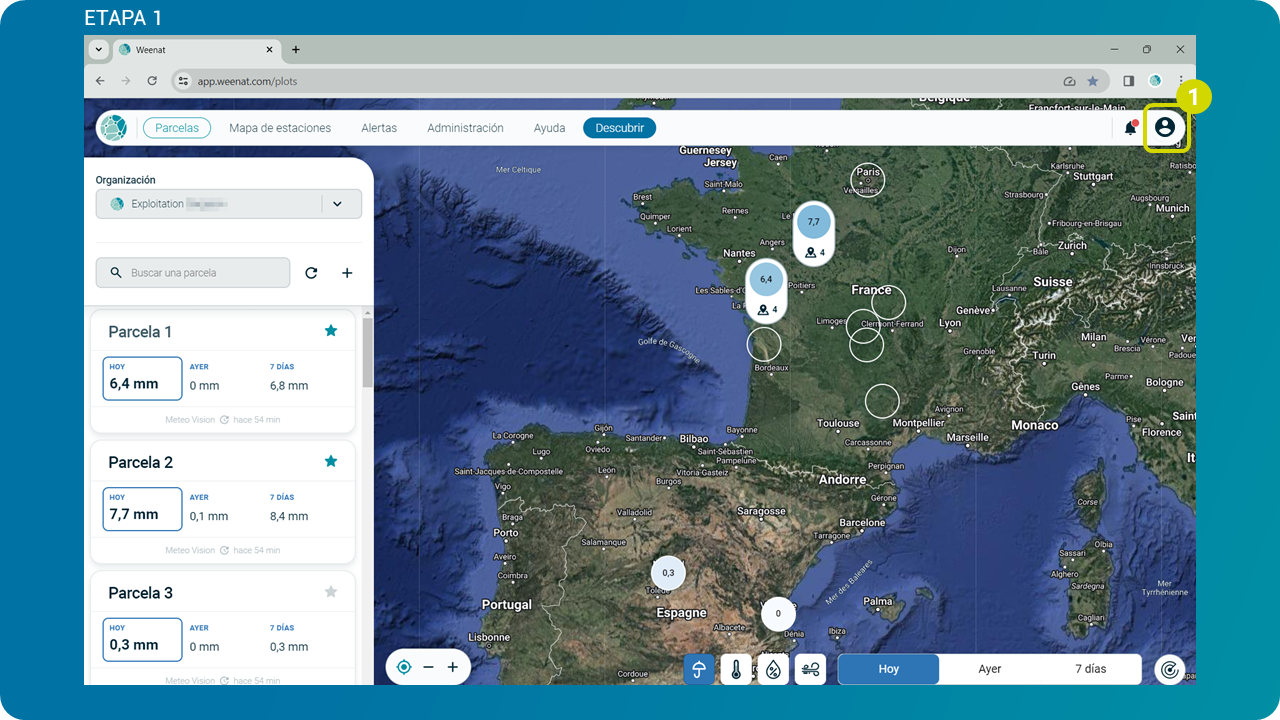1280x720 pixels.
Task: Reload the browser page
Action: coord(152,81)
